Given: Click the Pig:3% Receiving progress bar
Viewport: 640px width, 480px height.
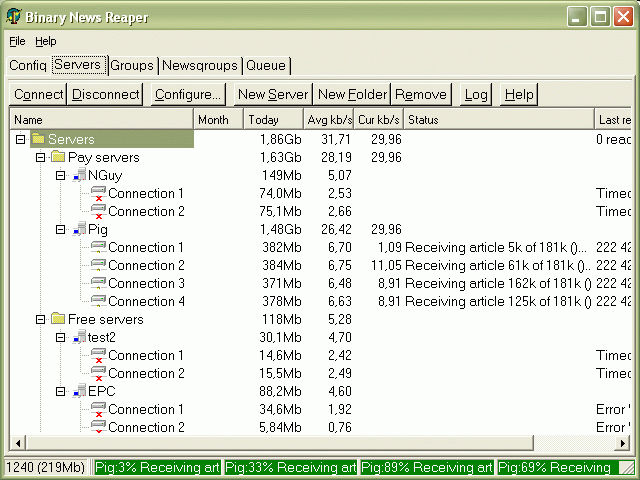Looking at the screenshot, I should pyautogui.click(x=157, y=467).
